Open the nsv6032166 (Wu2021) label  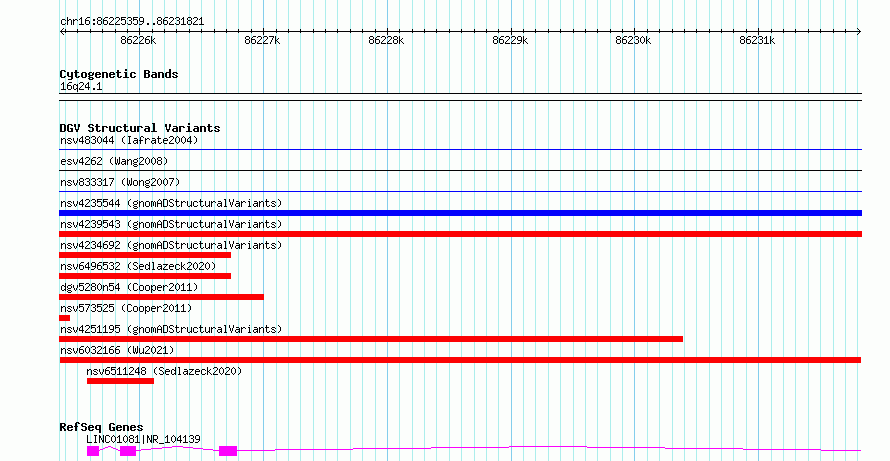point(117,350)
